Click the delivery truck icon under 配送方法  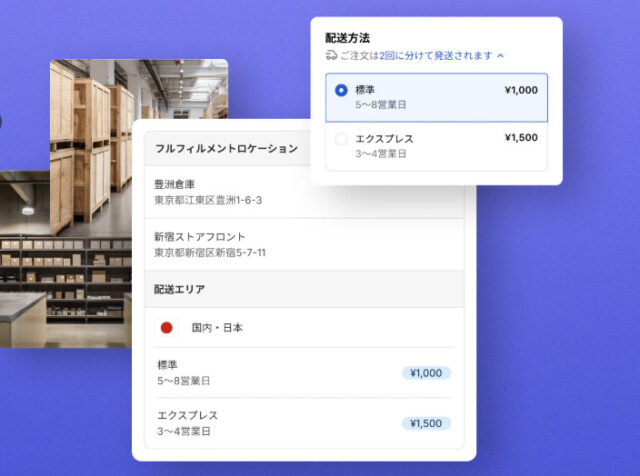(332, 56)
